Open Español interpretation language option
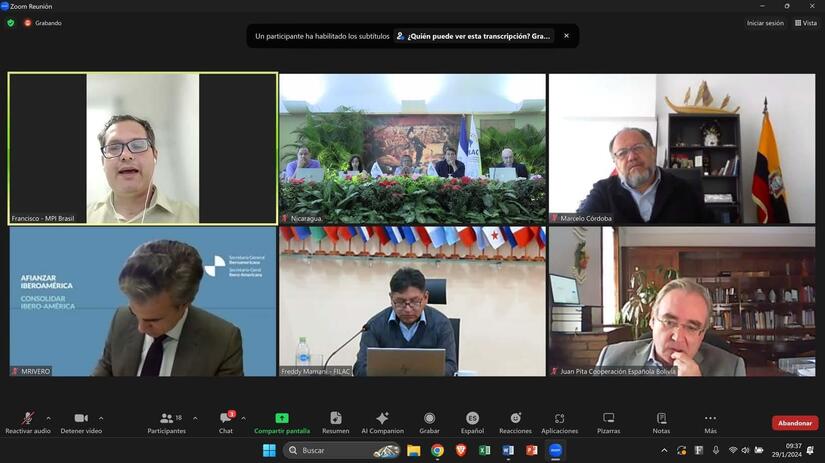 click(472, 419)
